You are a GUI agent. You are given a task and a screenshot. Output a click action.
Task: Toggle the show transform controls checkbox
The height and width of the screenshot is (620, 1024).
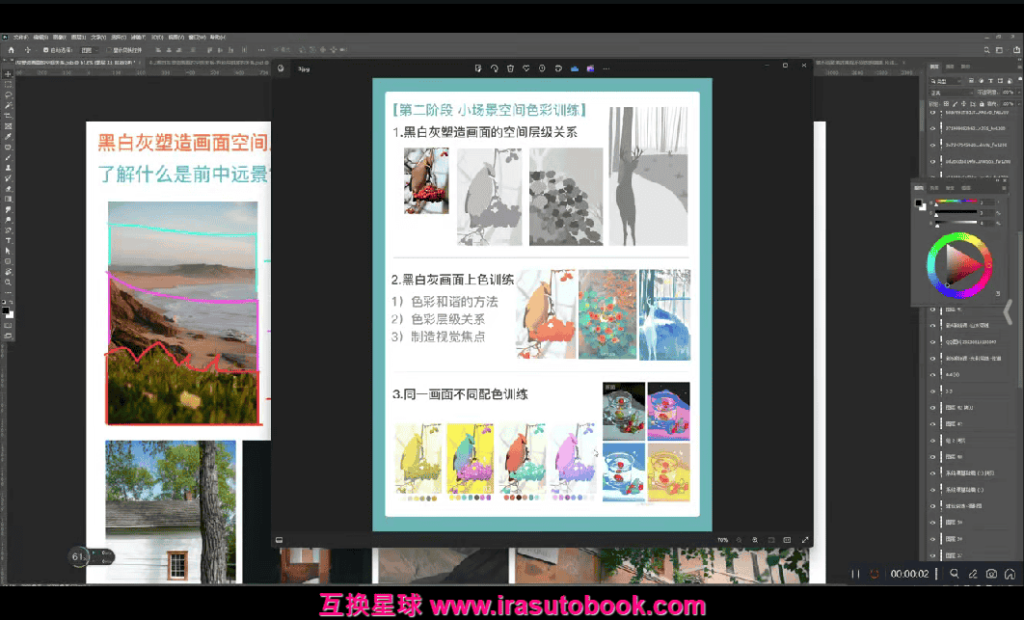(x=109, y=50)
